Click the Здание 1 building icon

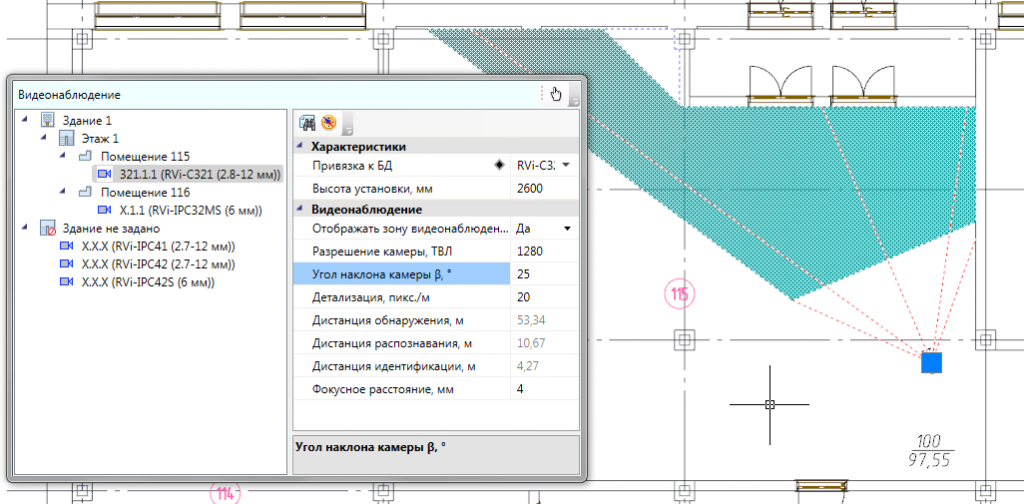pyautogui.click(x=47, y=120)
